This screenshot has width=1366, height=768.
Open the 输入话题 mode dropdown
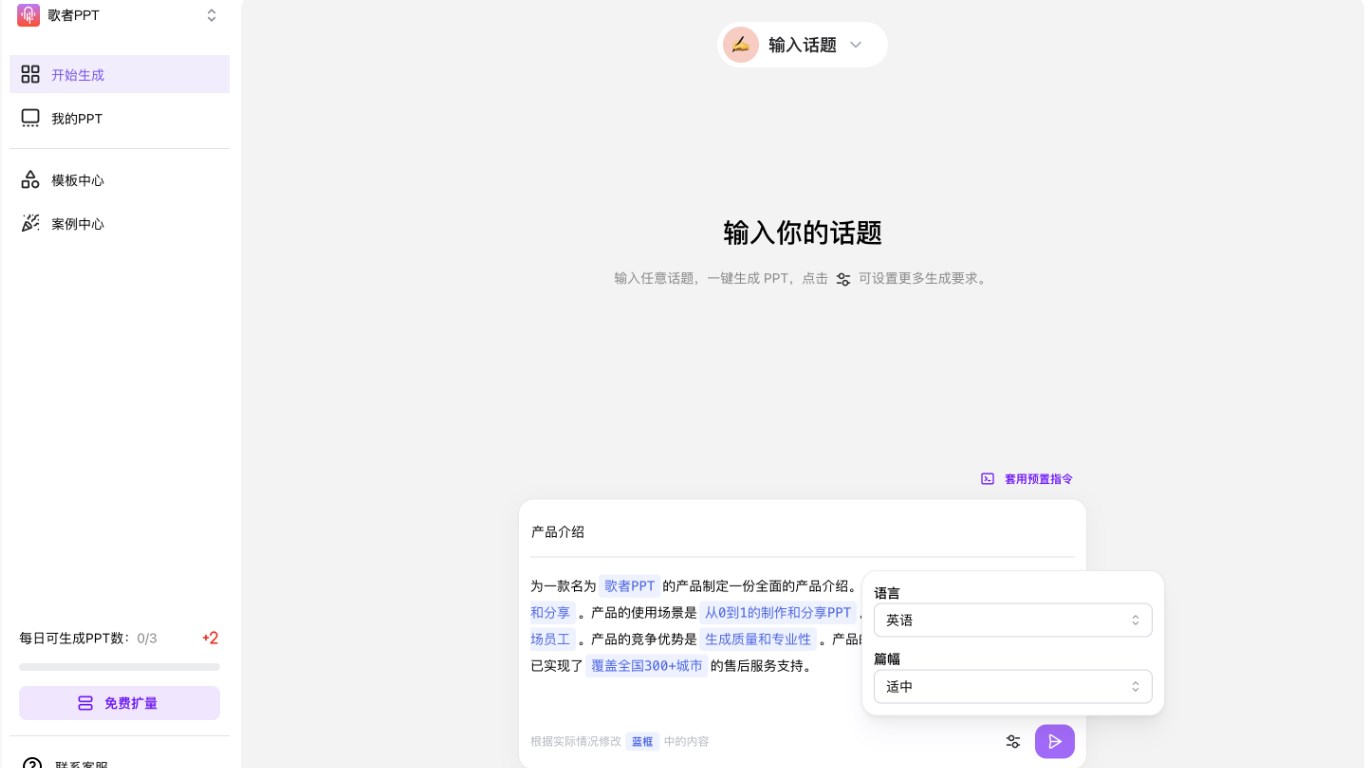802,45
